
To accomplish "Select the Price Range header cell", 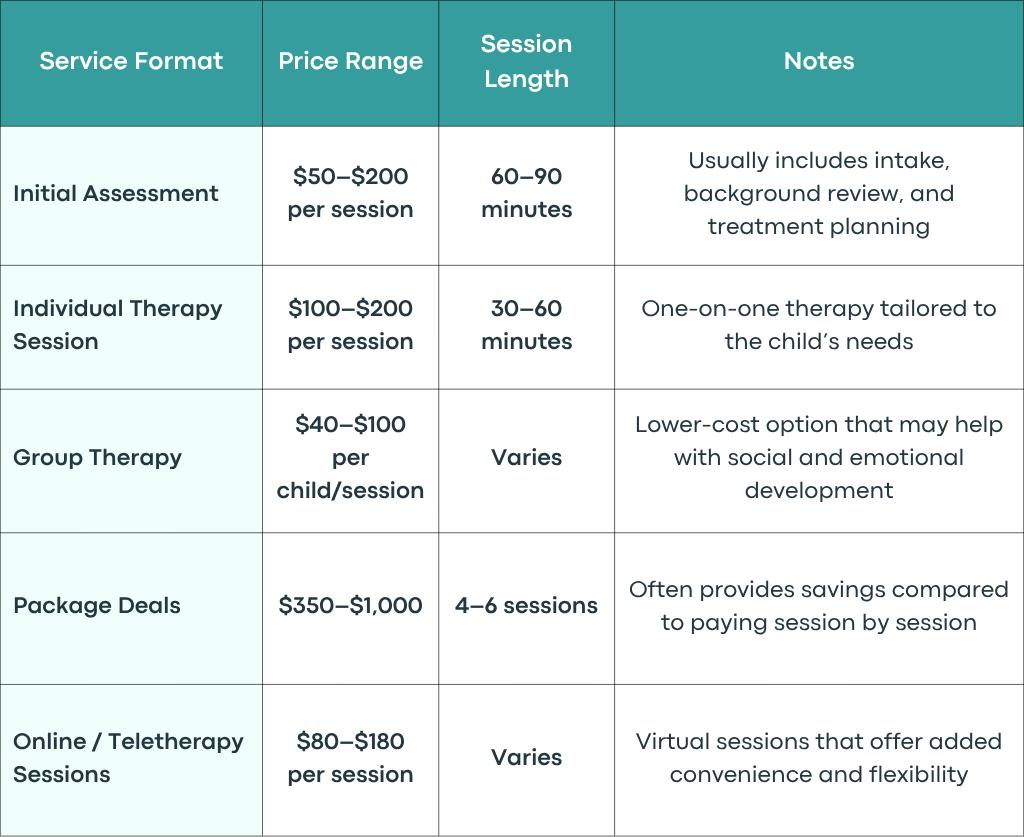I will [x=351, y=61].
